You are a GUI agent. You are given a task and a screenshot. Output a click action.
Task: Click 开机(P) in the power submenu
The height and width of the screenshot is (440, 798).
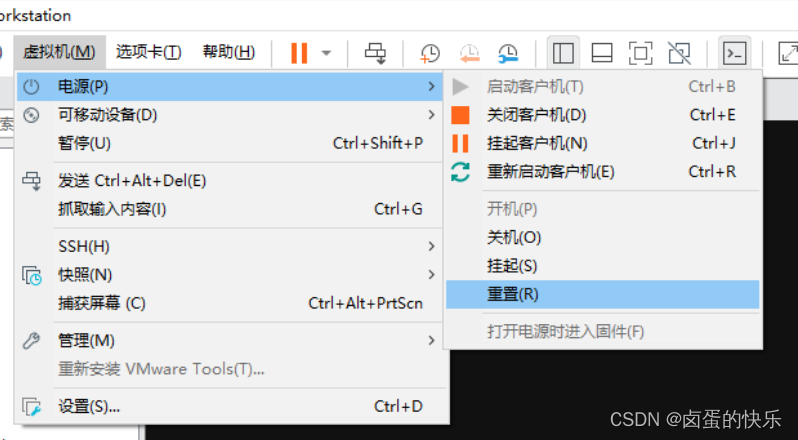point(603,209)
